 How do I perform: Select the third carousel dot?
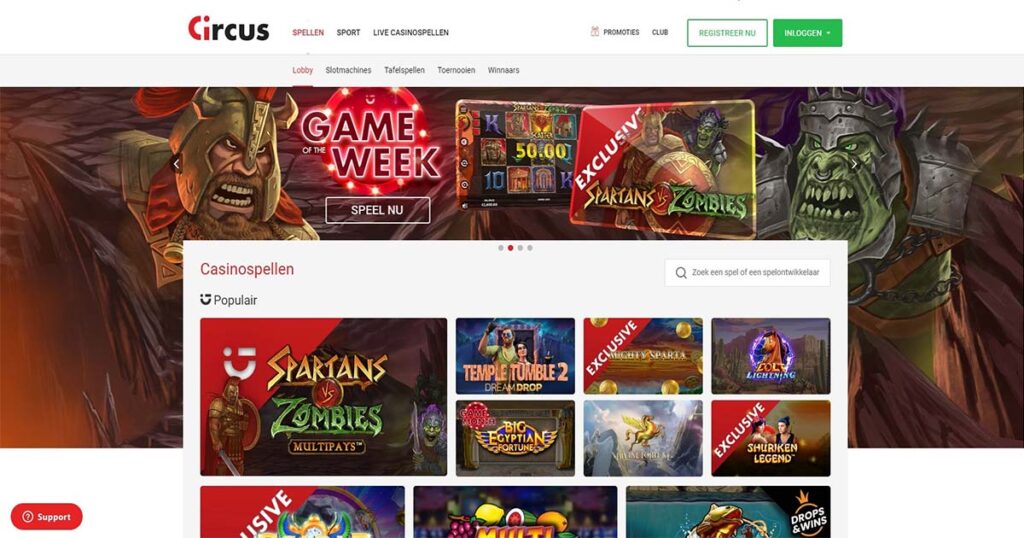(x=520, y=248)
